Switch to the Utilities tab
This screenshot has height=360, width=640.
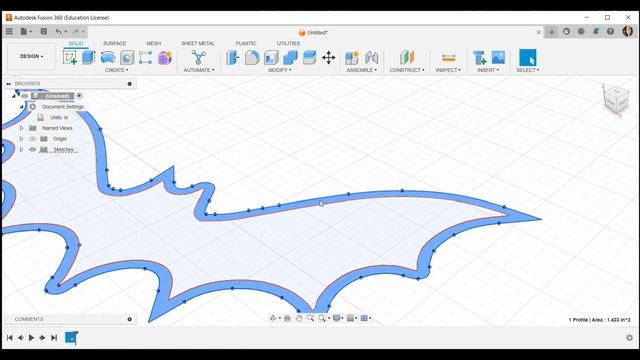pyautogui.click(x=288, y=43)
